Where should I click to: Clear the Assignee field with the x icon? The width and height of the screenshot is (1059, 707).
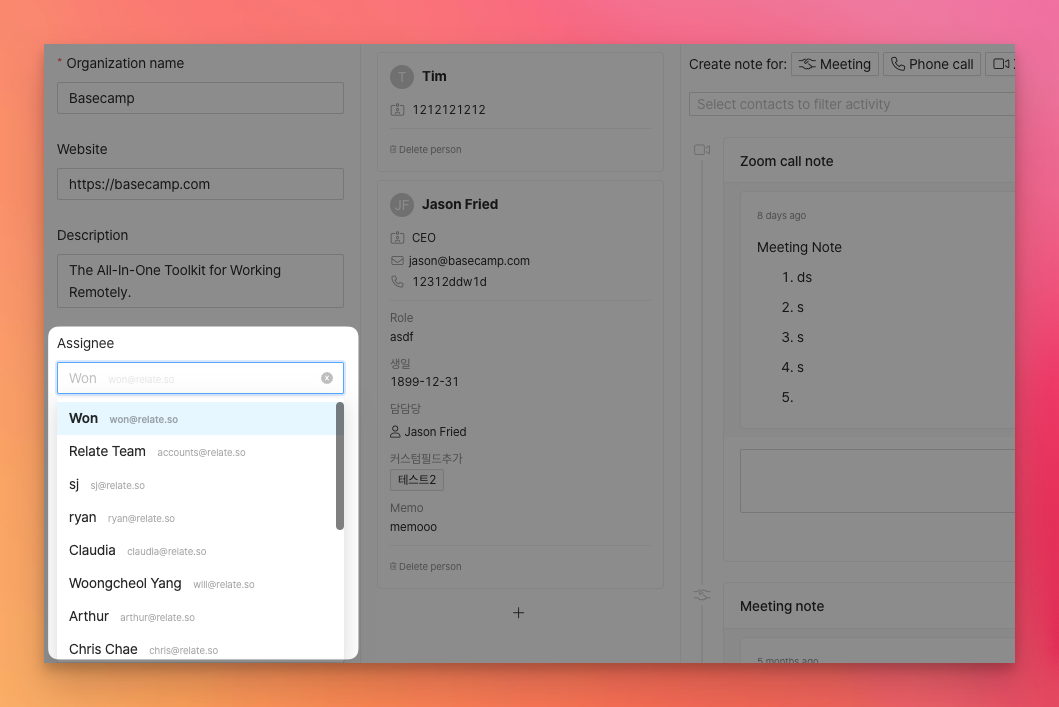point(327,378)
